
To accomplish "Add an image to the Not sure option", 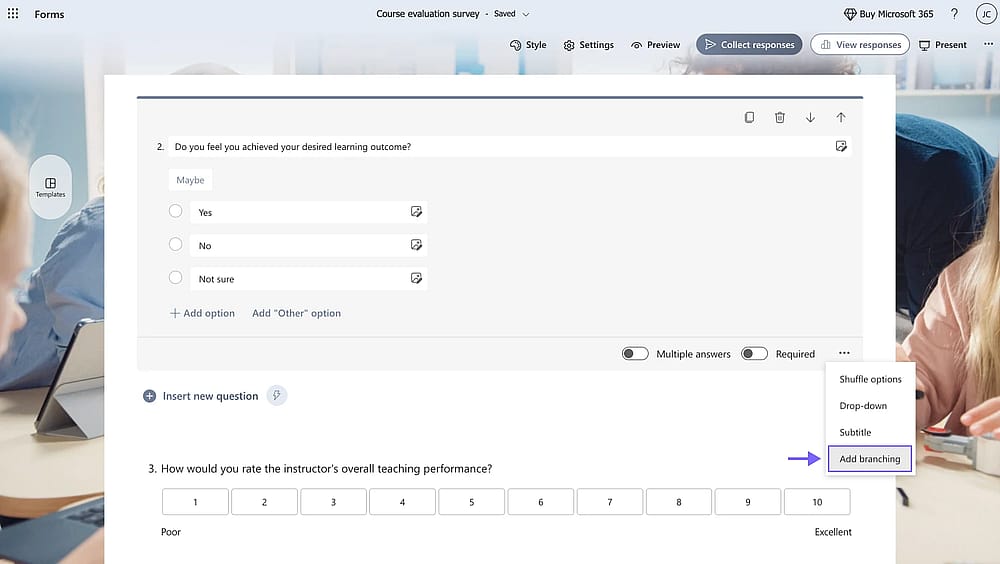I will pos(416,278).
